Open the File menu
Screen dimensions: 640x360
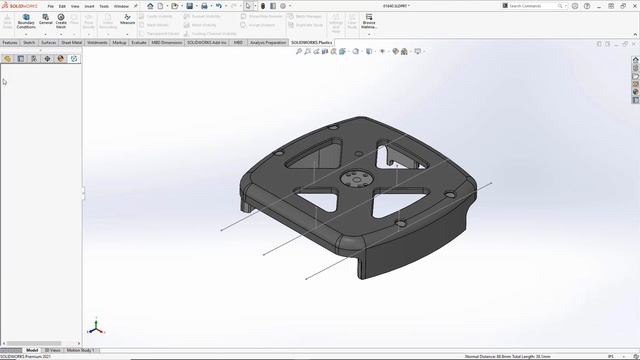coord(50,6)
